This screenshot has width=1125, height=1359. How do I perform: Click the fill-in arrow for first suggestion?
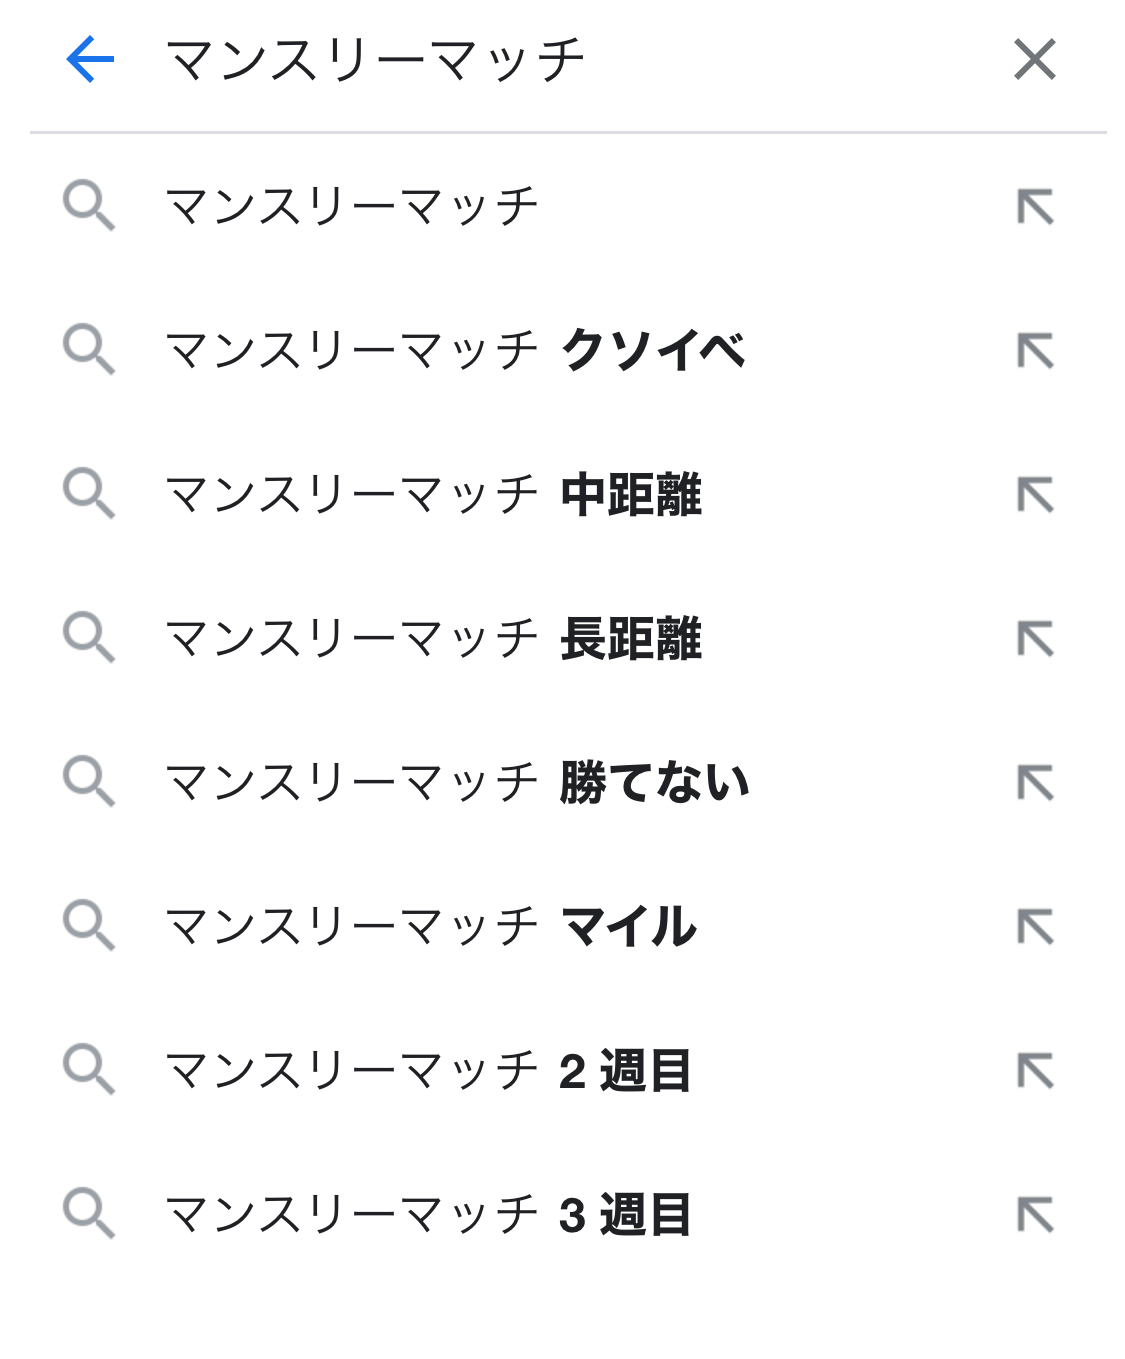click(1035, 207)
